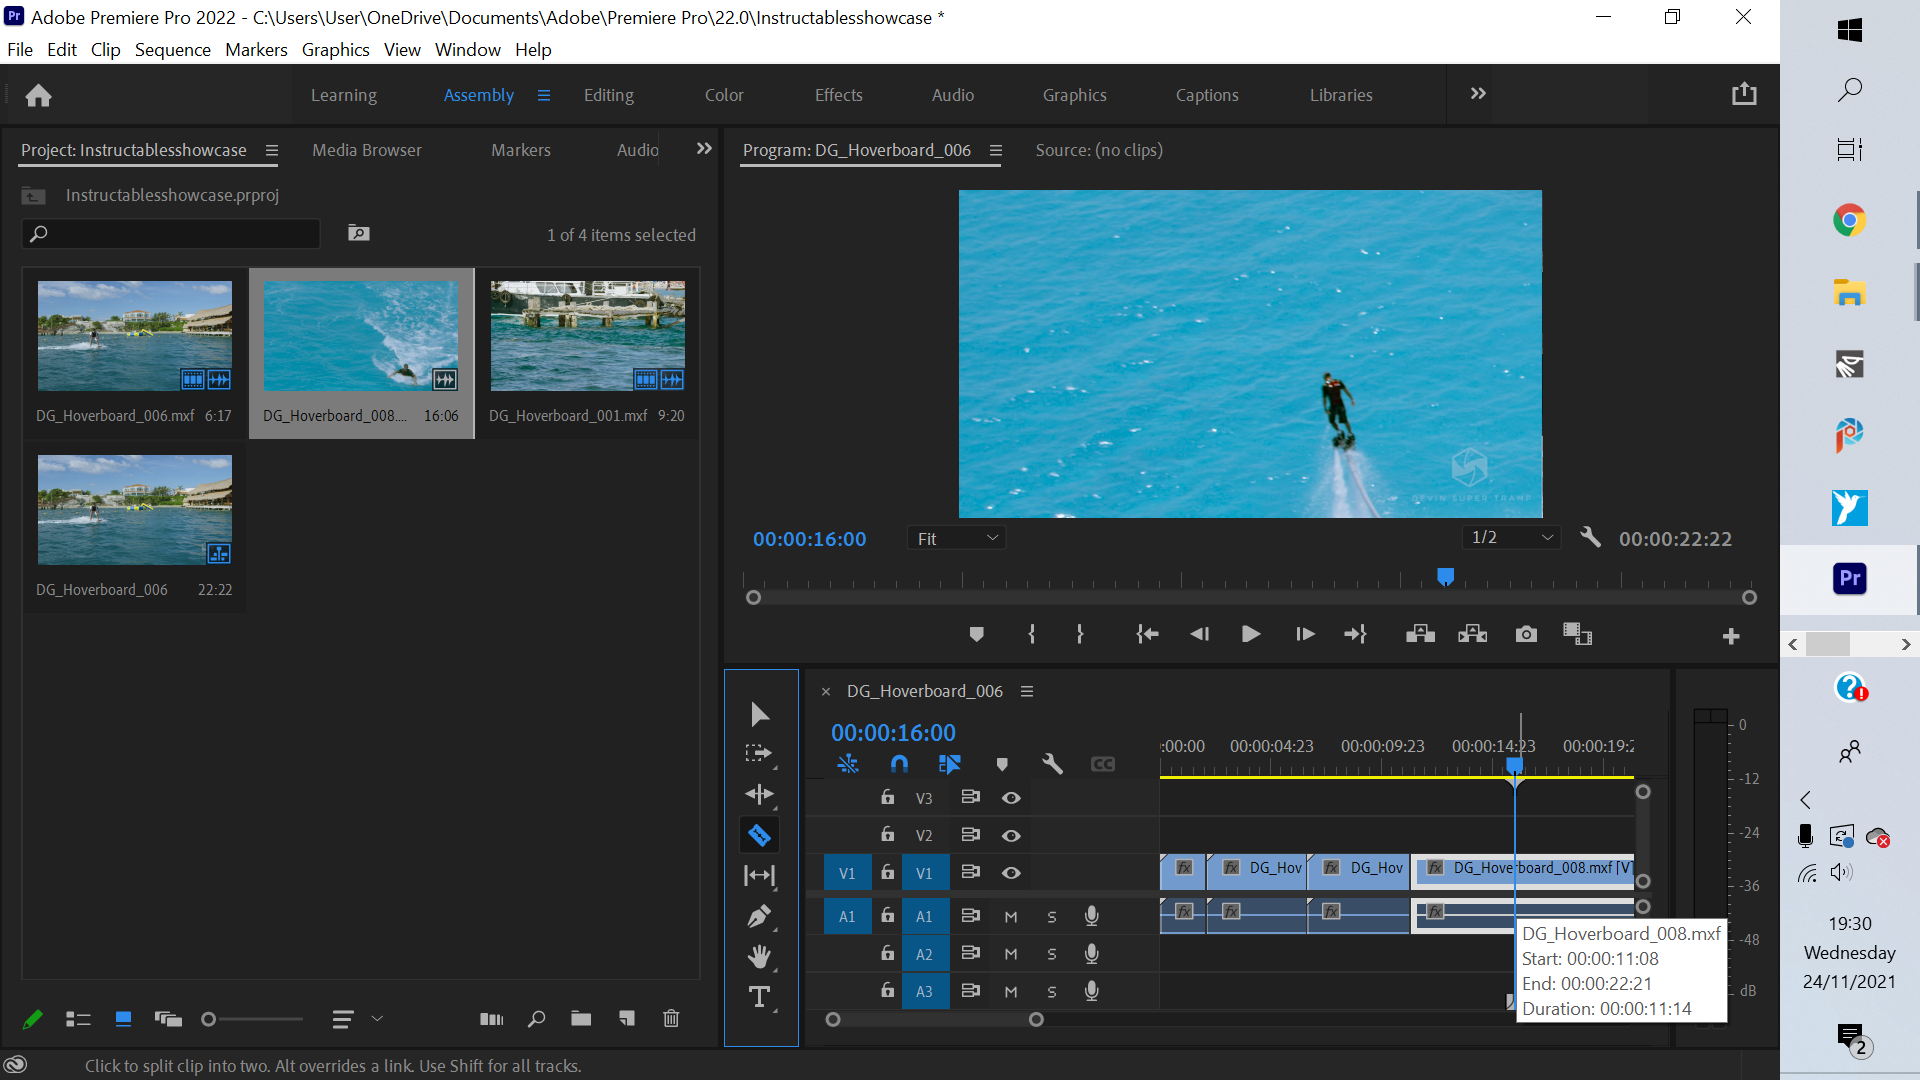Select the Razor tool
Screen dimensions: 1920x1080
click(x=759, y=835)
